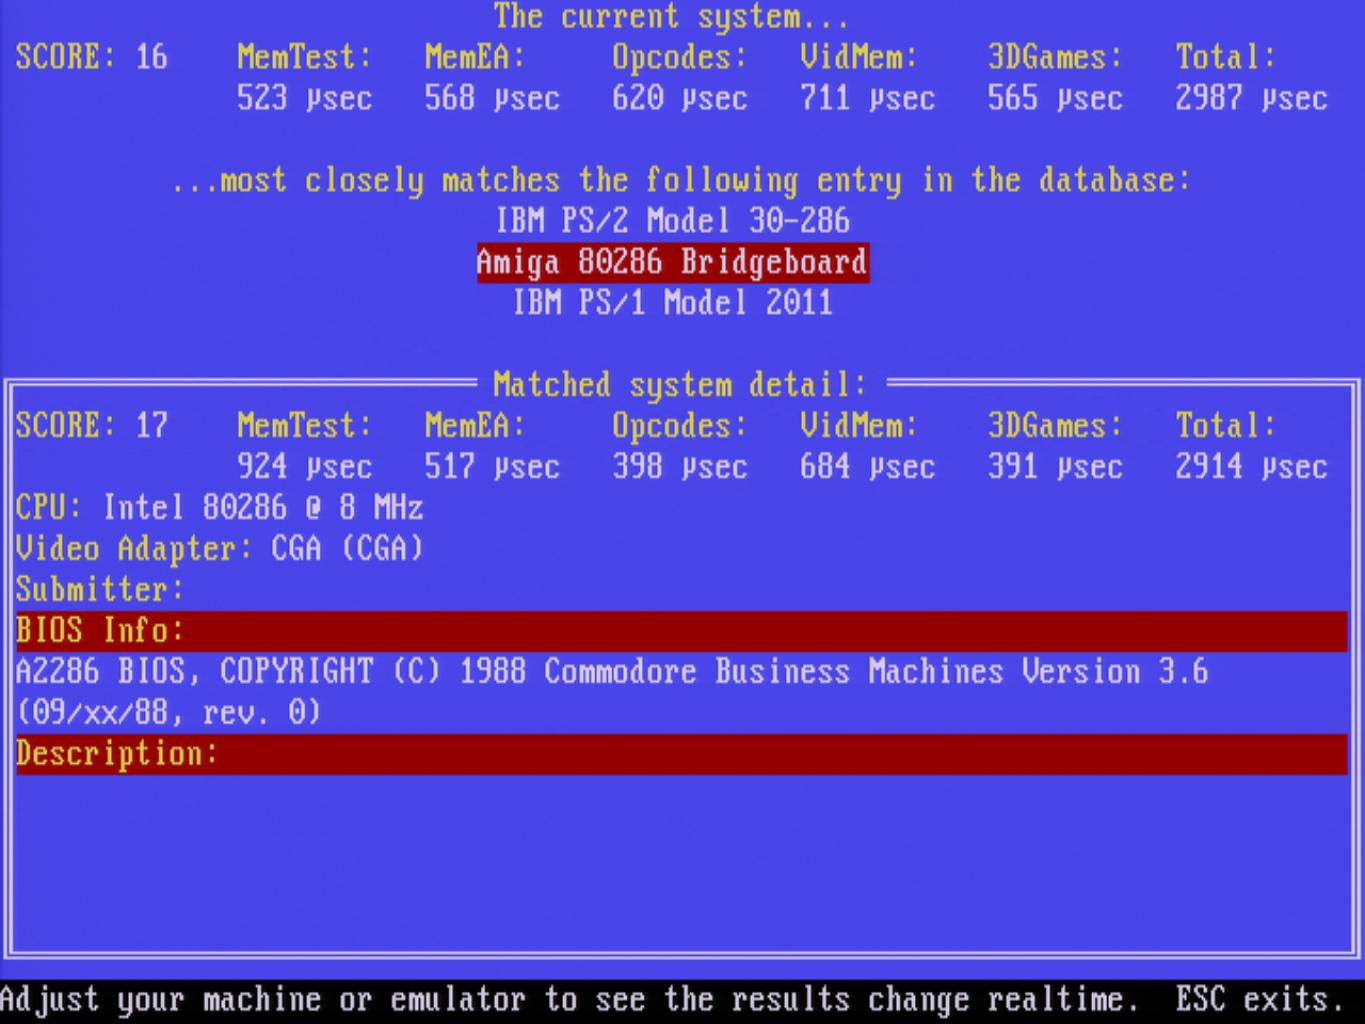This screenshot has height=1024, width=1365.
Task: Click the Video Adapter: CGA (CGA) line
Action: [x=220, y=549]
